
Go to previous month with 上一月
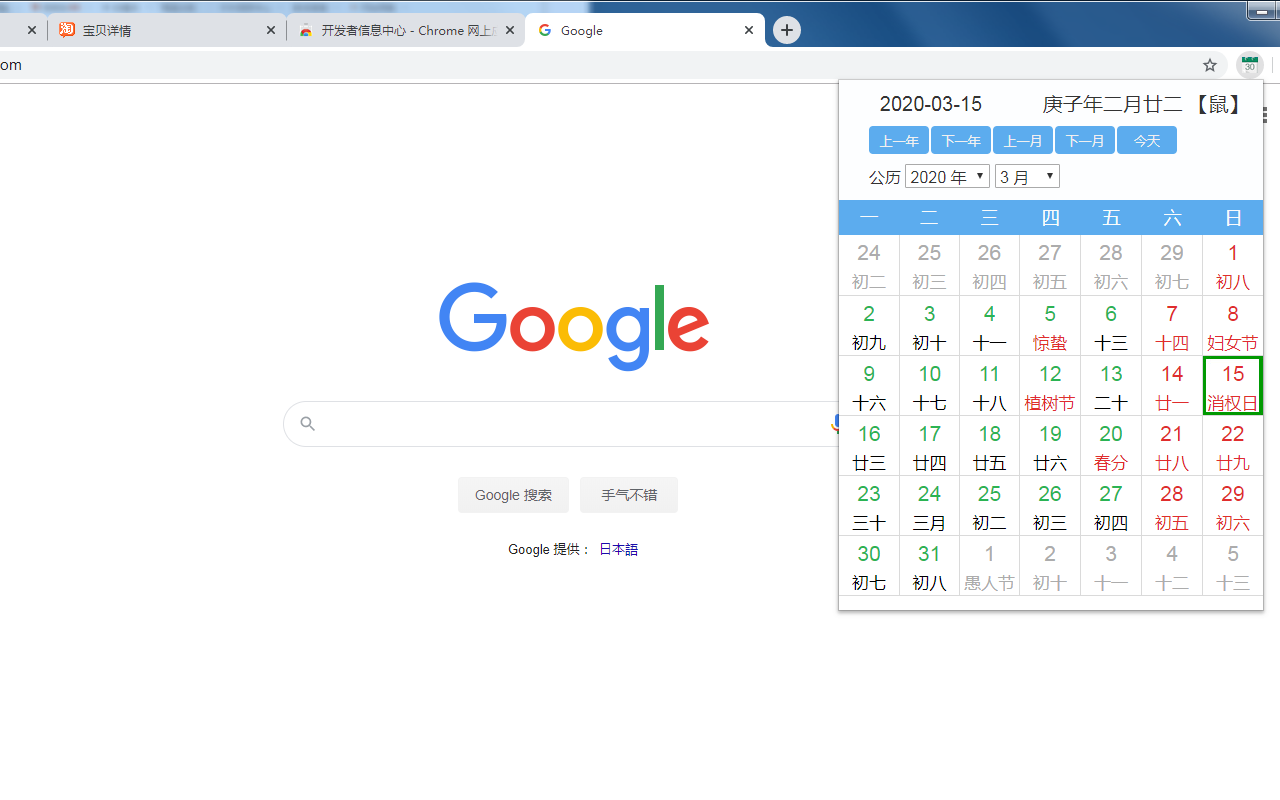[1023, 141]
